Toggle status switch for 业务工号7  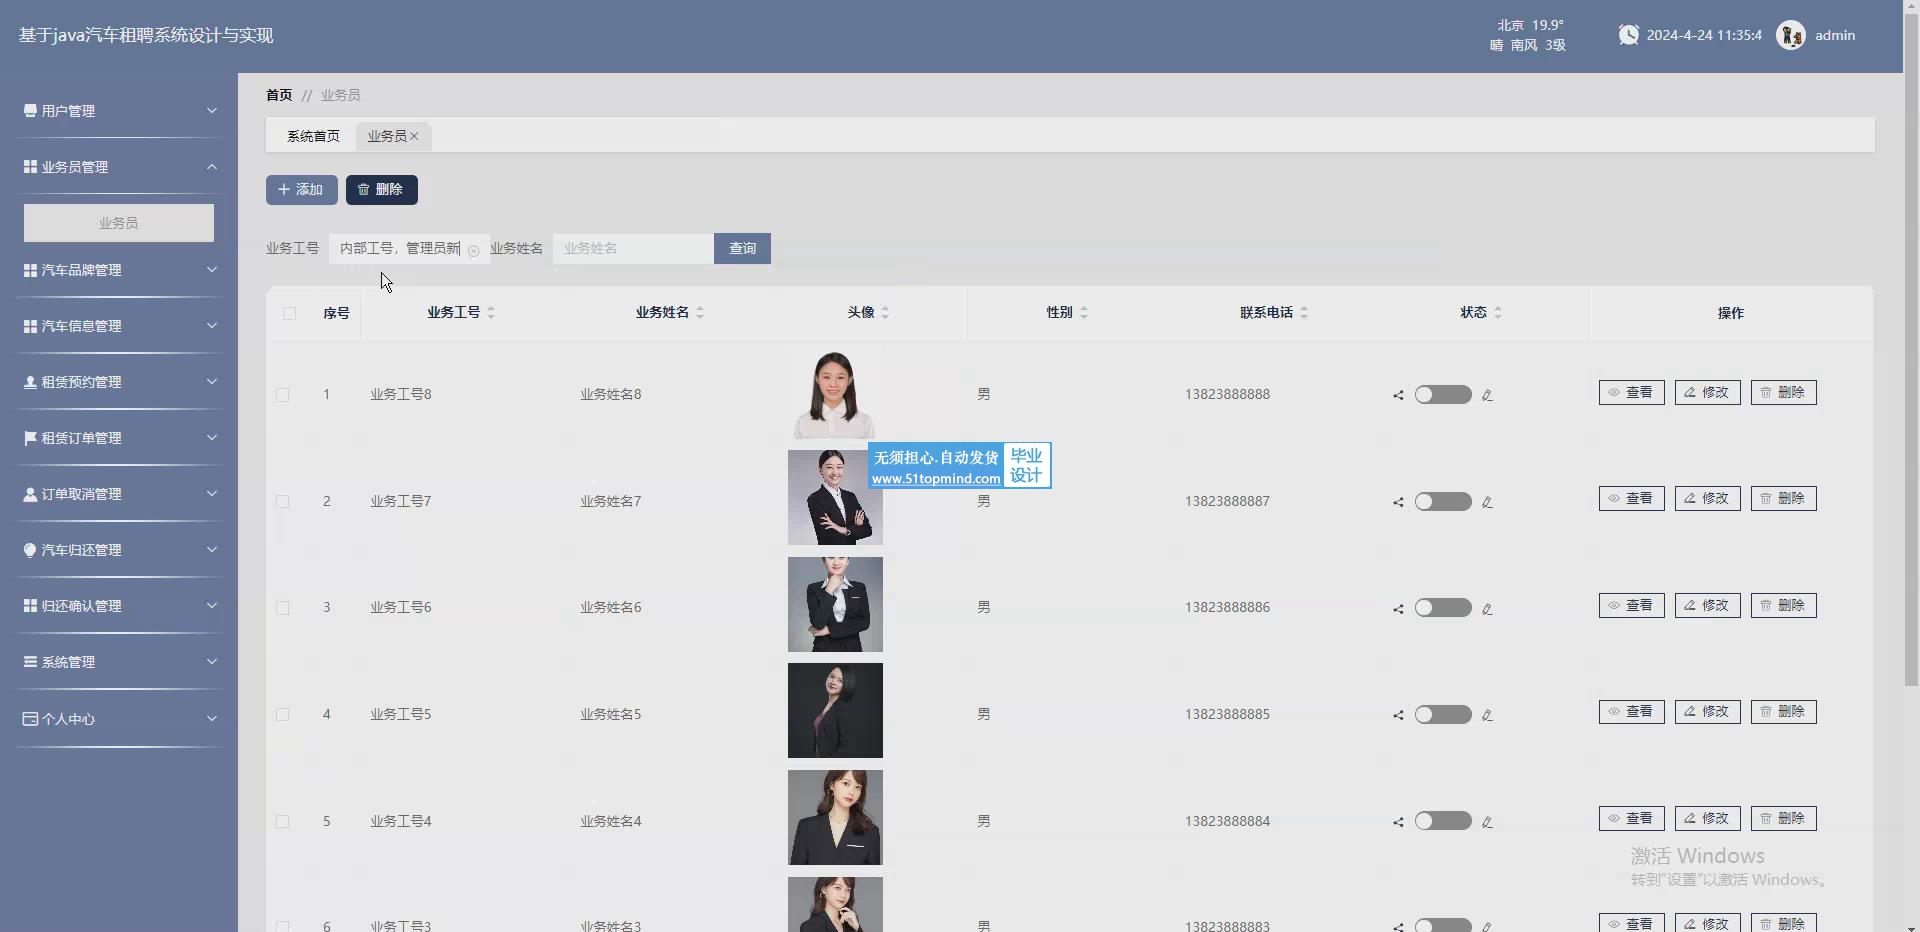(1443, 501)
